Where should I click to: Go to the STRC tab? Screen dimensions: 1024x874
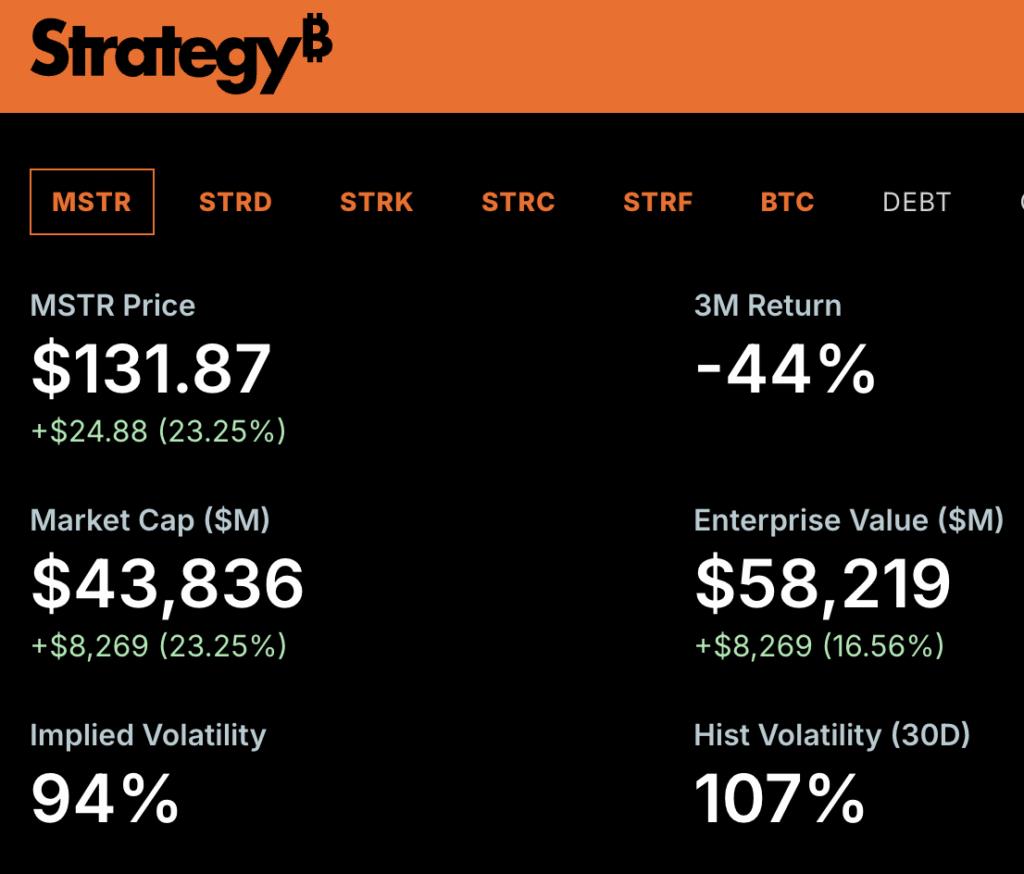[518, 202]
